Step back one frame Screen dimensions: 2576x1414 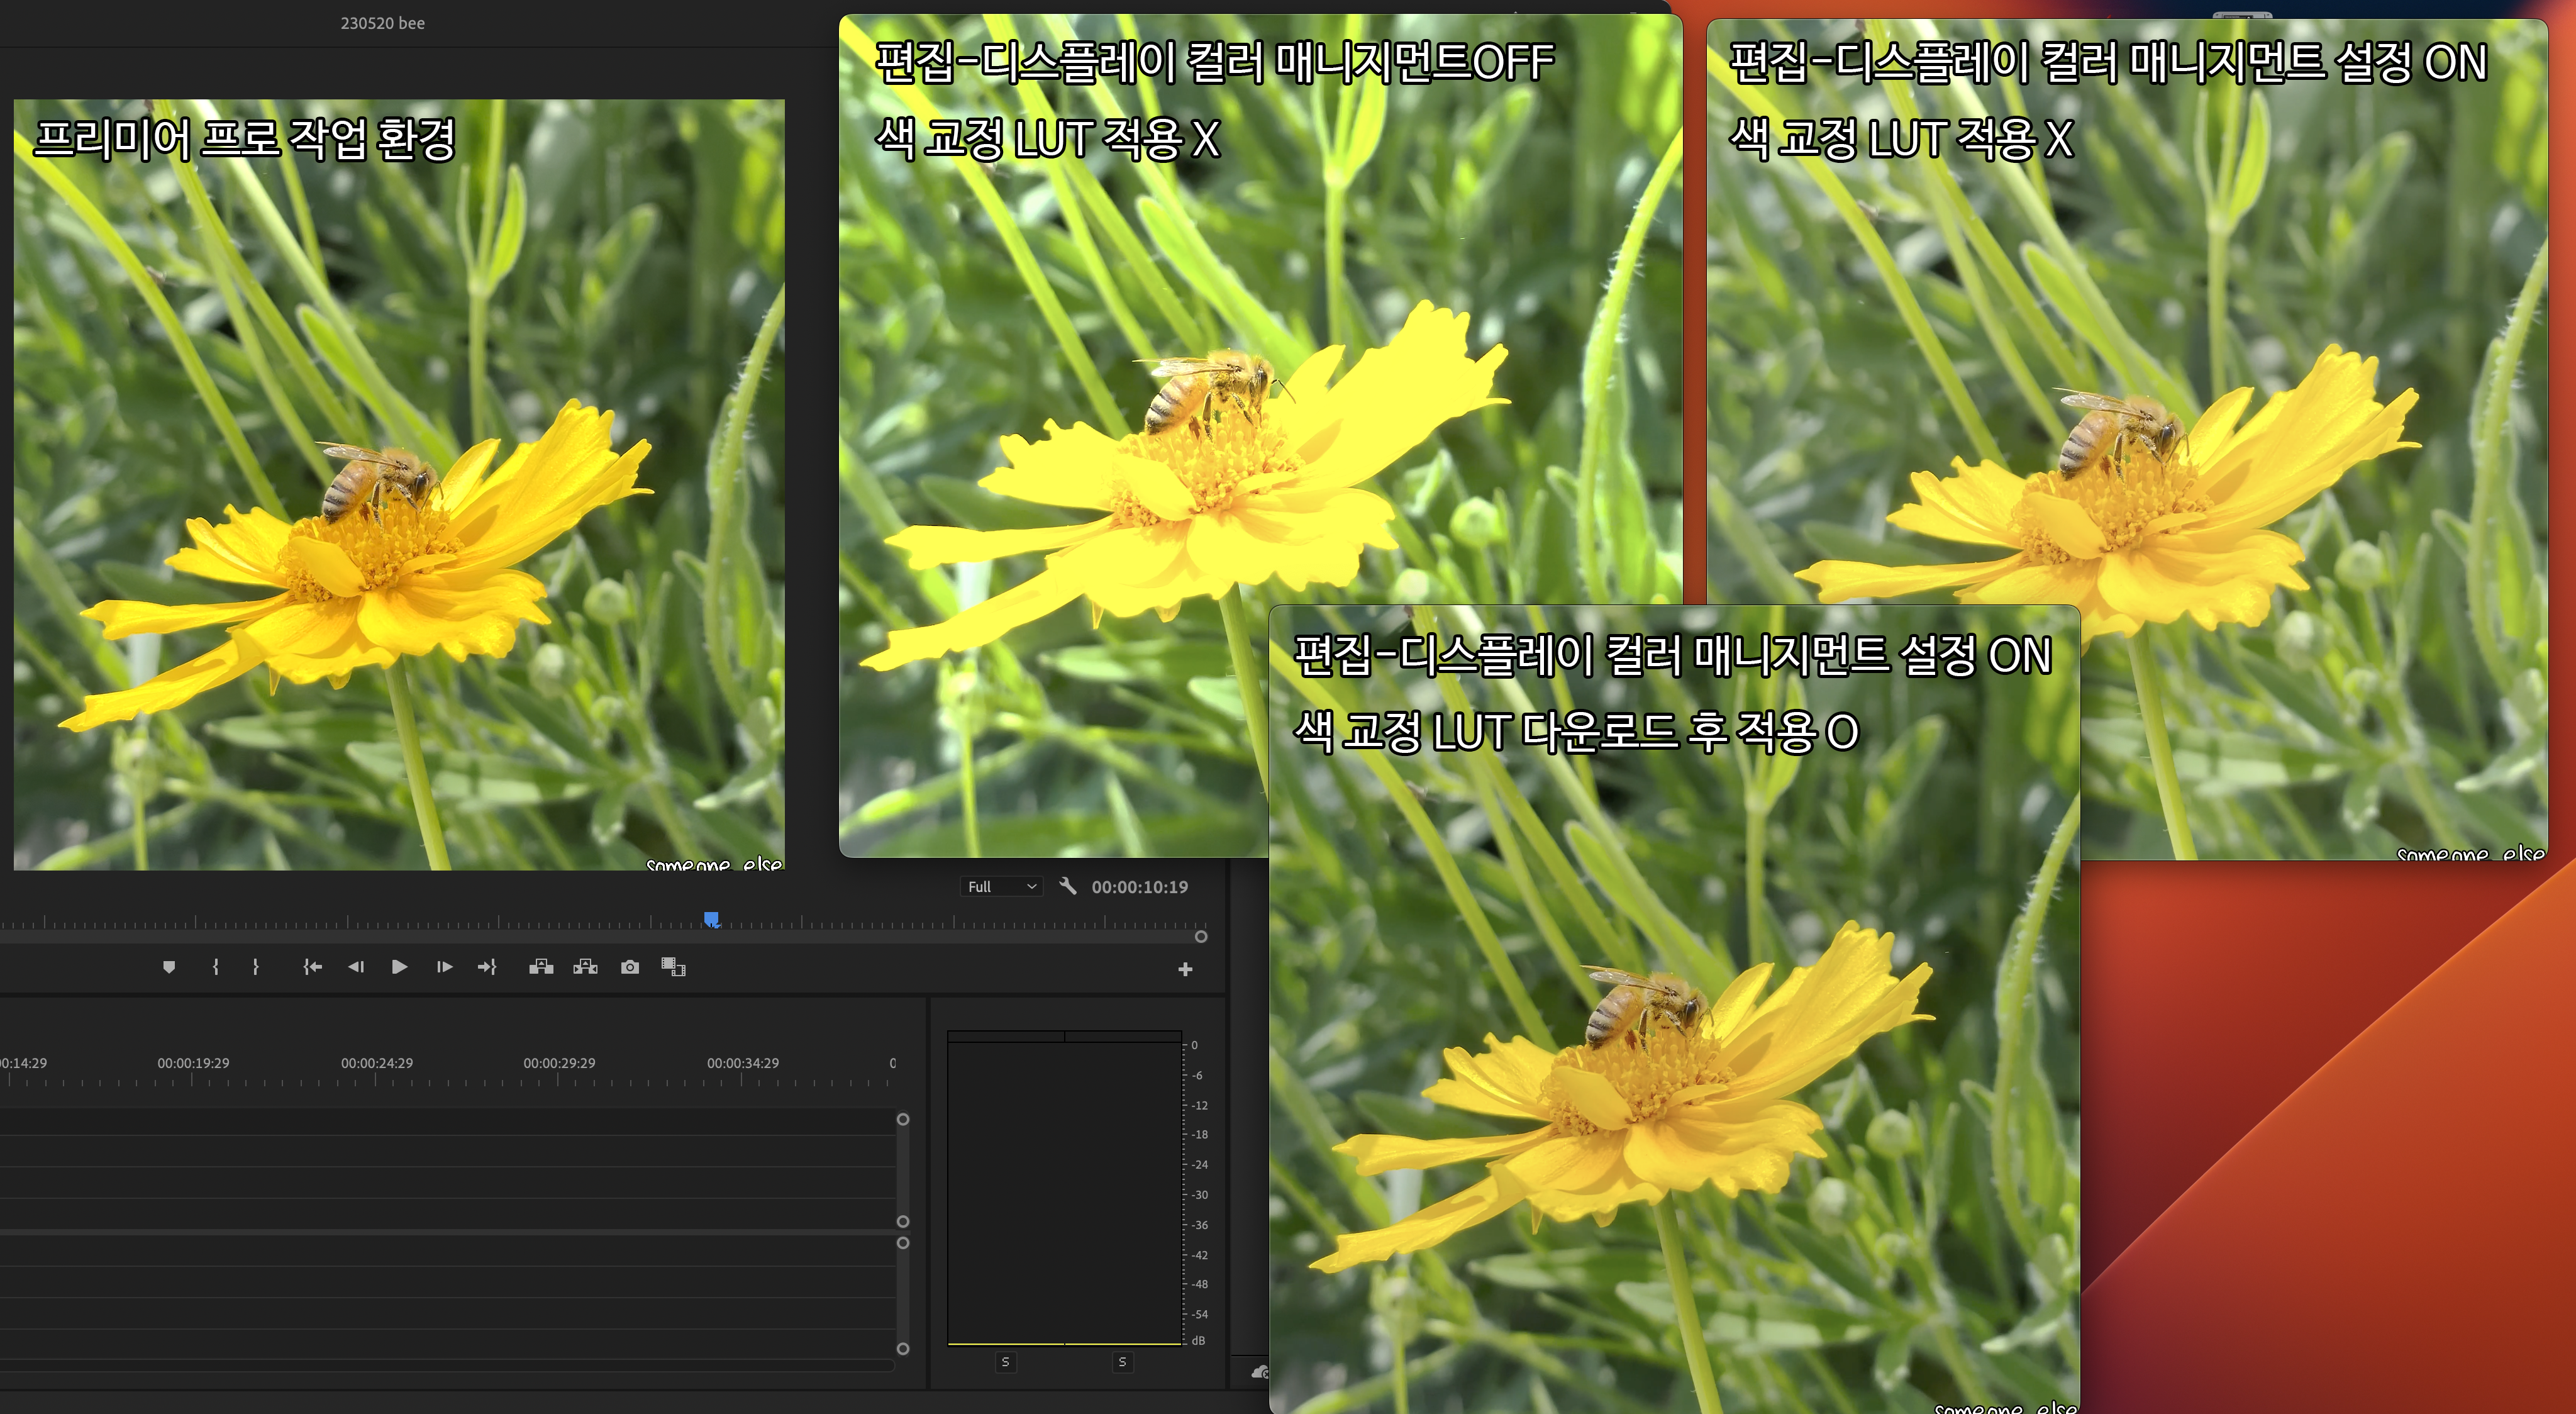pyautogui.click(x=355, y=967)
